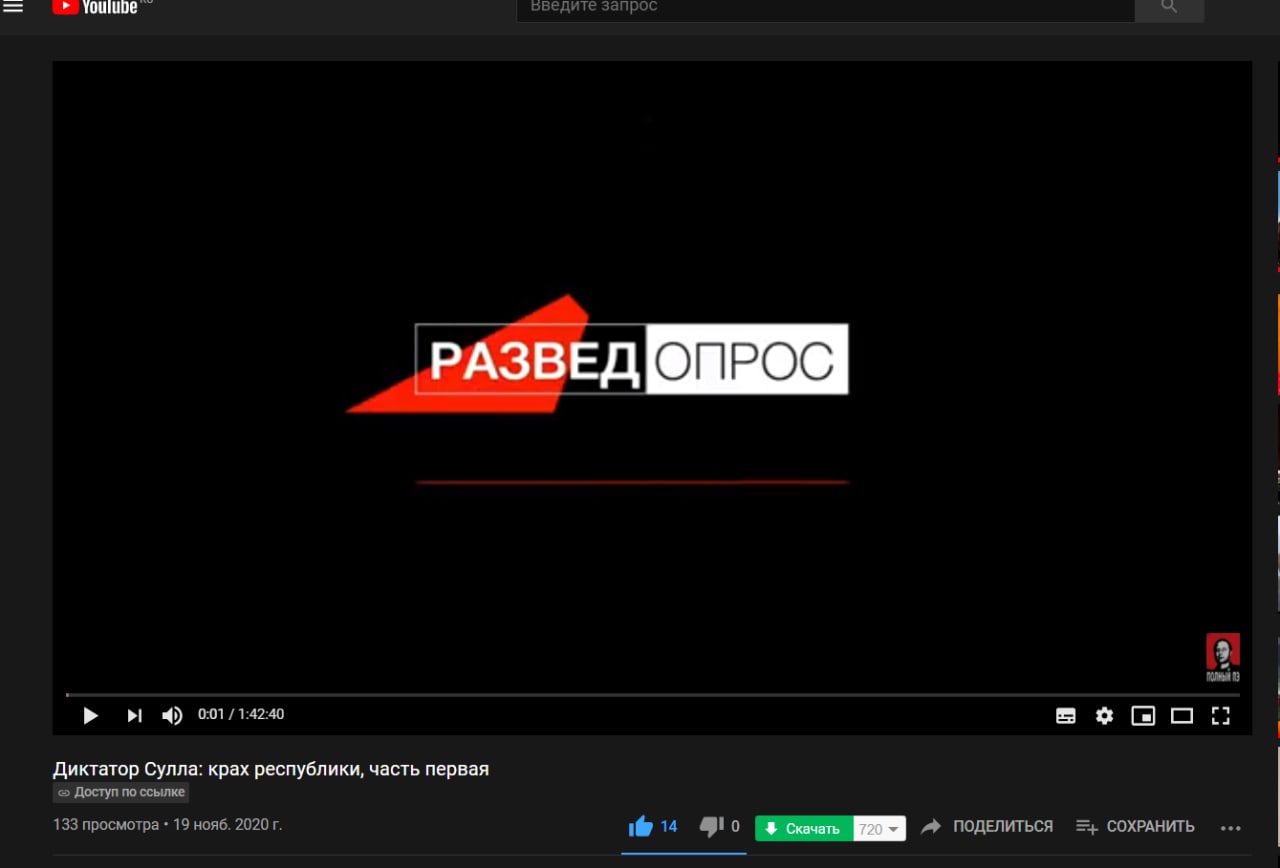Viewport: 1280px width, 868px height.
Task: Click ПОДЕЛИТЬСЯ share button
Action: 986,827
